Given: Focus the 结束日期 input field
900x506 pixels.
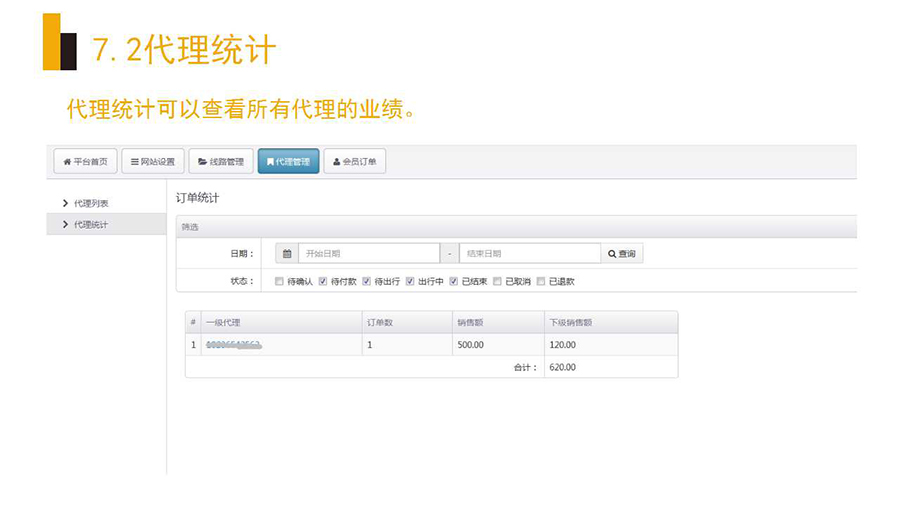Looking at the screenshot, I should [530, 254].
